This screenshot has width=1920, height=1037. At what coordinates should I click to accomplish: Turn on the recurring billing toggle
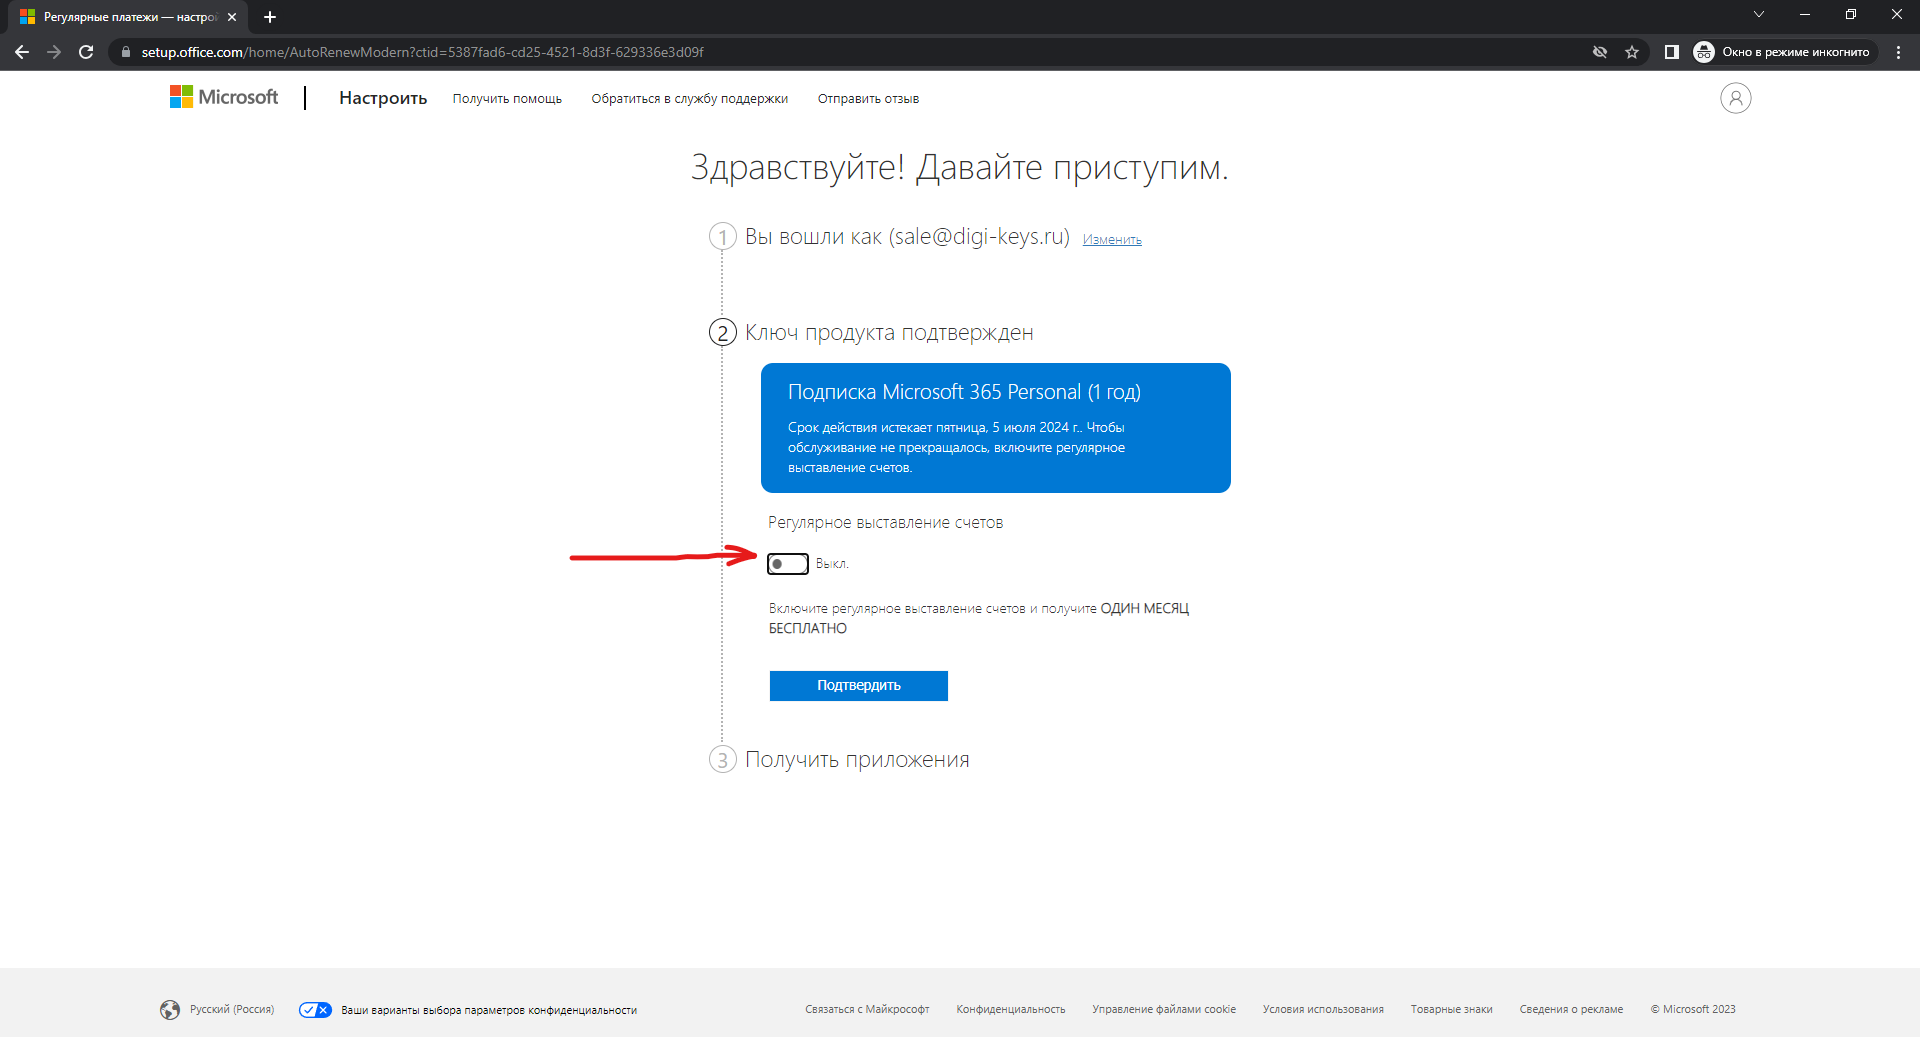click(x=787, y=564)
